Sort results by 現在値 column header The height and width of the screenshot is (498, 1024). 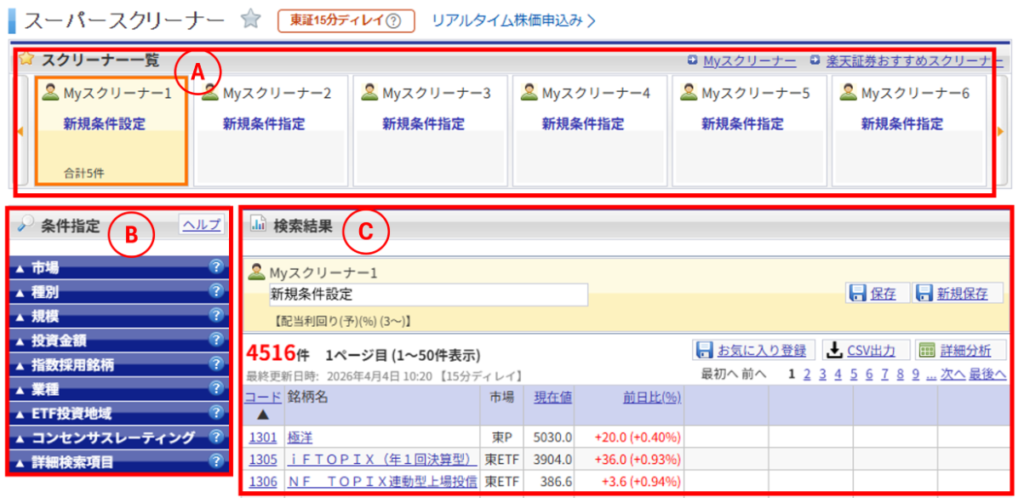click(x=552, y=397)
